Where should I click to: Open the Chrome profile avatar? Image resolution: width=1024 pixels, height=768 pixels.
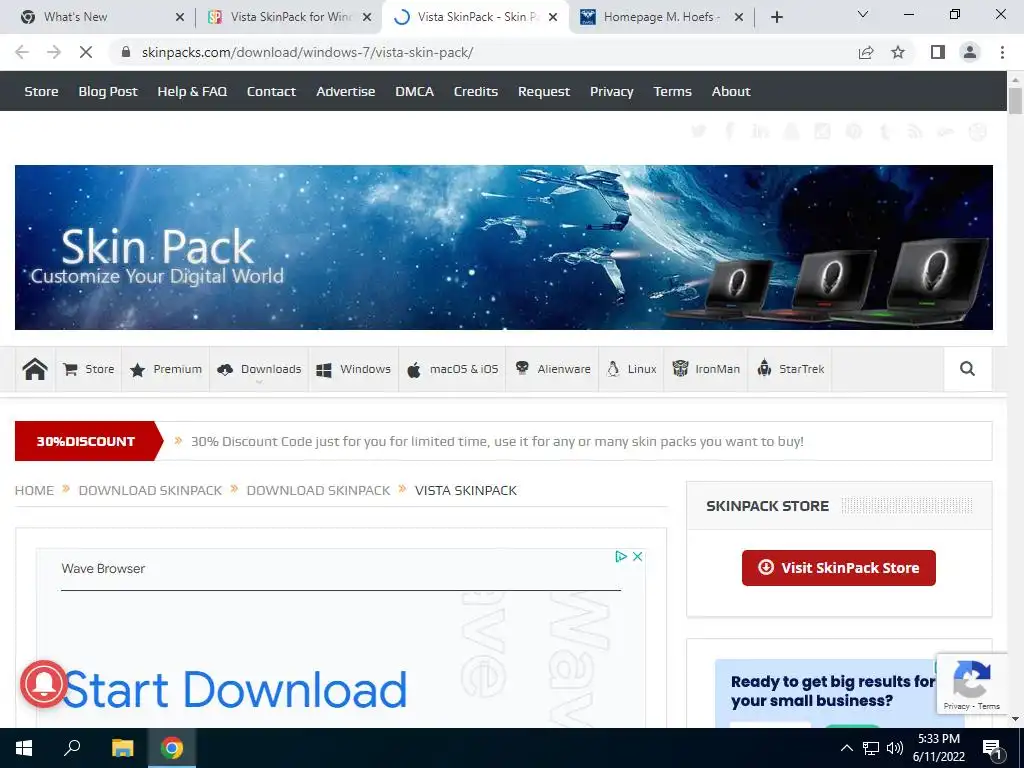tap(970, 52)
